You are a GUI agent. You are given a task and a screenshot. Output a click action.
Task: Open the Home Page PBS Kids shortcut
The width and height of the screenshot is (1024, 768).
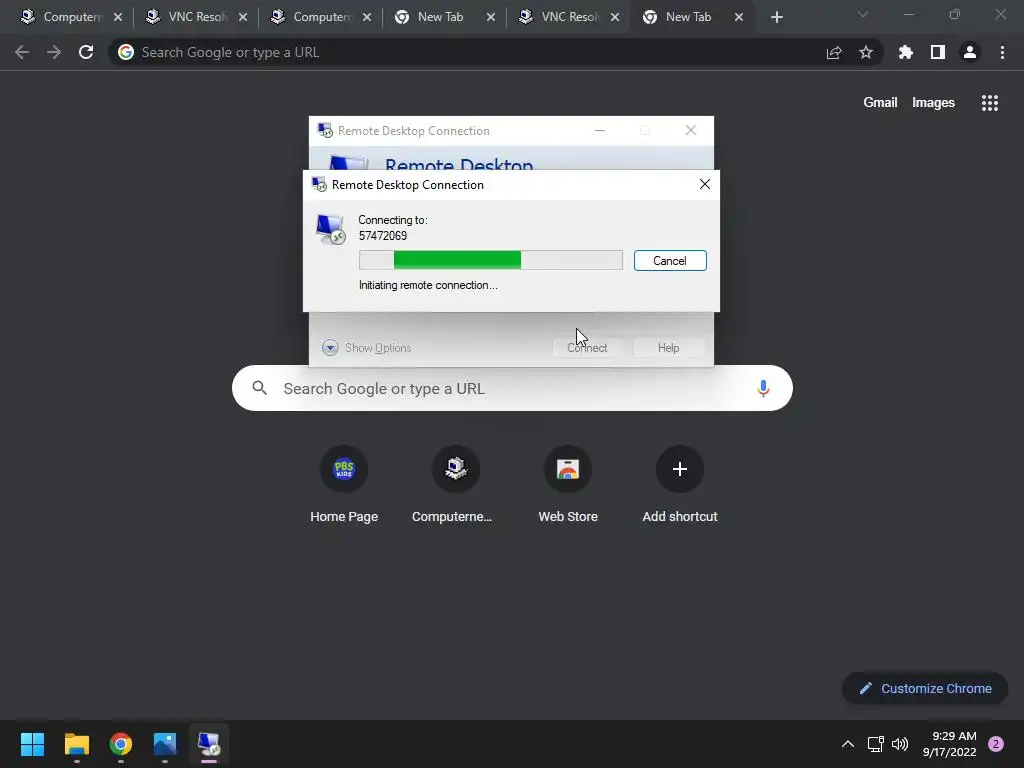(x=344, y=485)
